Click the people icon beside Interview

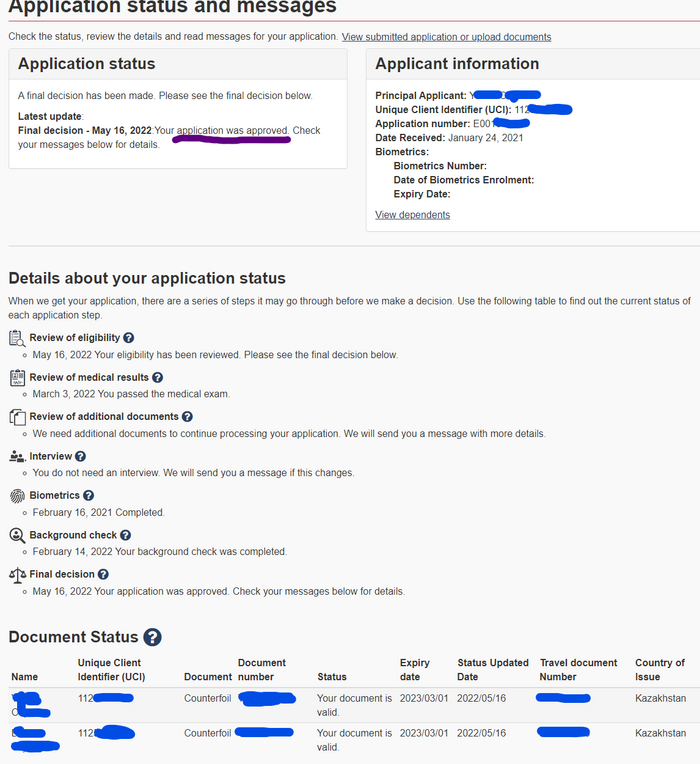[x=17, y=456]
